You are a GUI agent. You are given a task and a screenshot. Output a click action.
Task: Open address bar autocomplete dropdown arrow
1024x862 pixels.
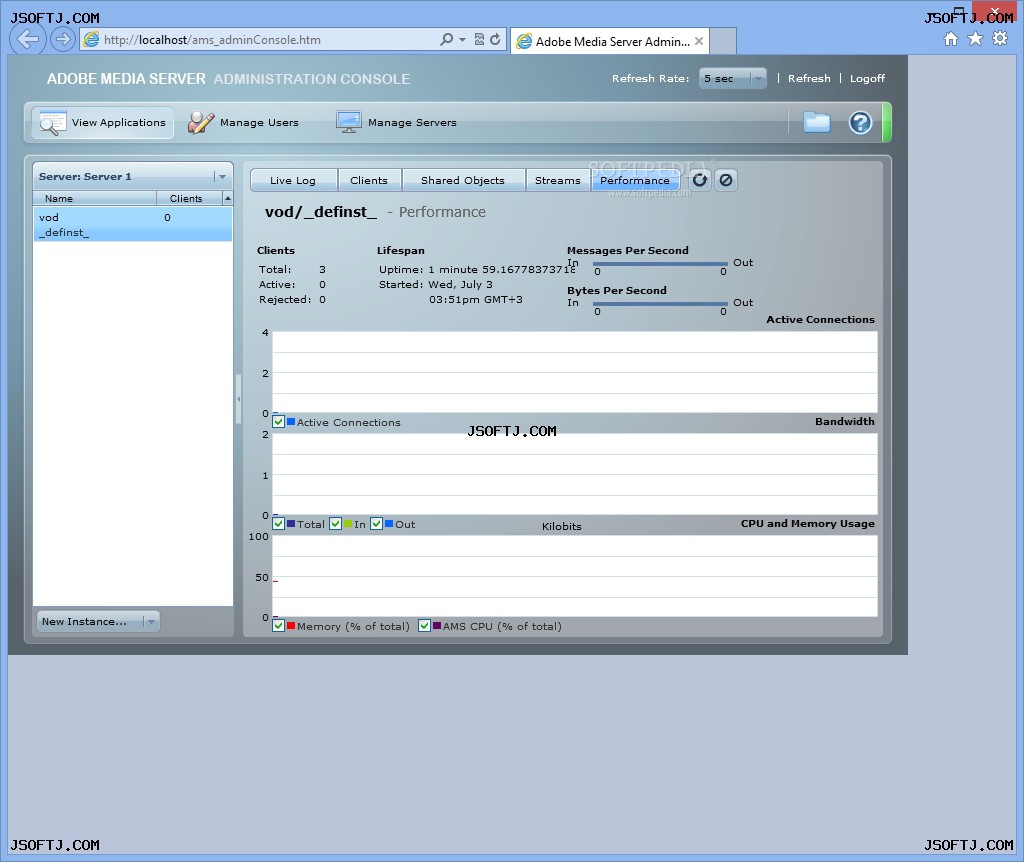pyautogui.click(x=462, y=39)
